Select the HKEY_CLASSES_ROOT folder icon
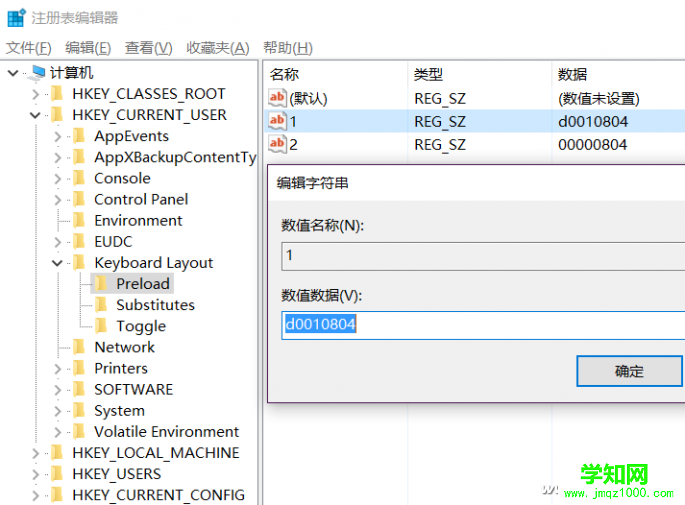This screenshot has width=685, height=505. coord(57,94)
